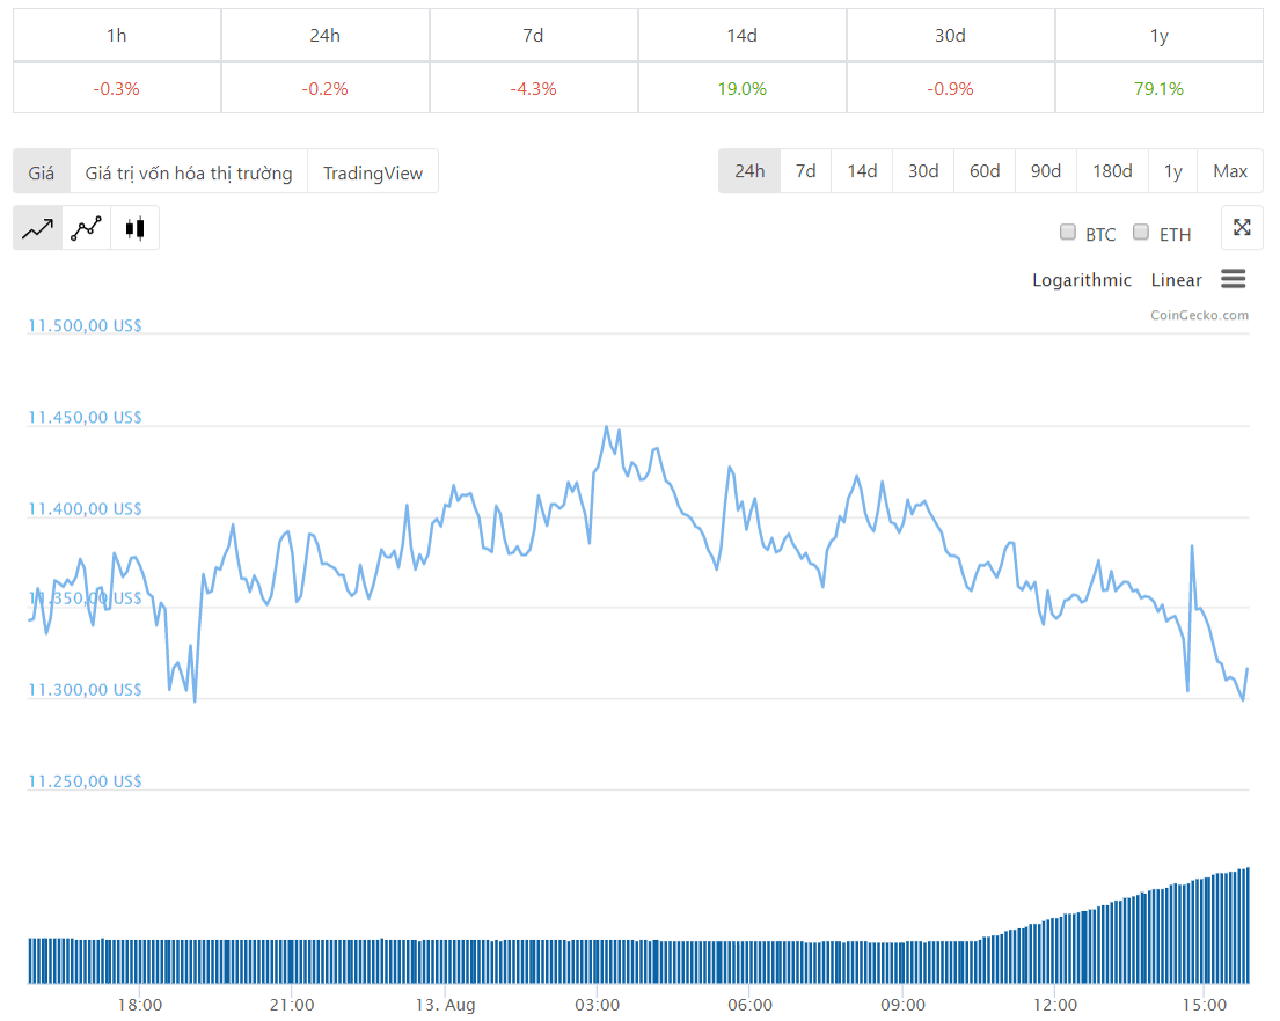Viewport: 1280px width, 1021px height.
Task: Select the 7d chart range
Action: [806, 171]
